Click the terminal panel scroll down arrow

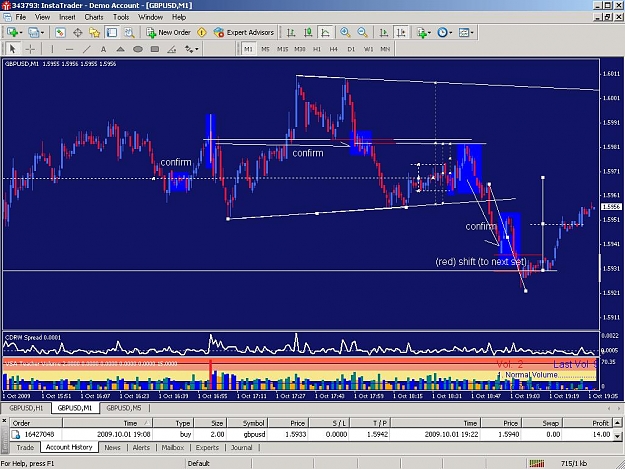pyautogui.click(x=618, y=436)
